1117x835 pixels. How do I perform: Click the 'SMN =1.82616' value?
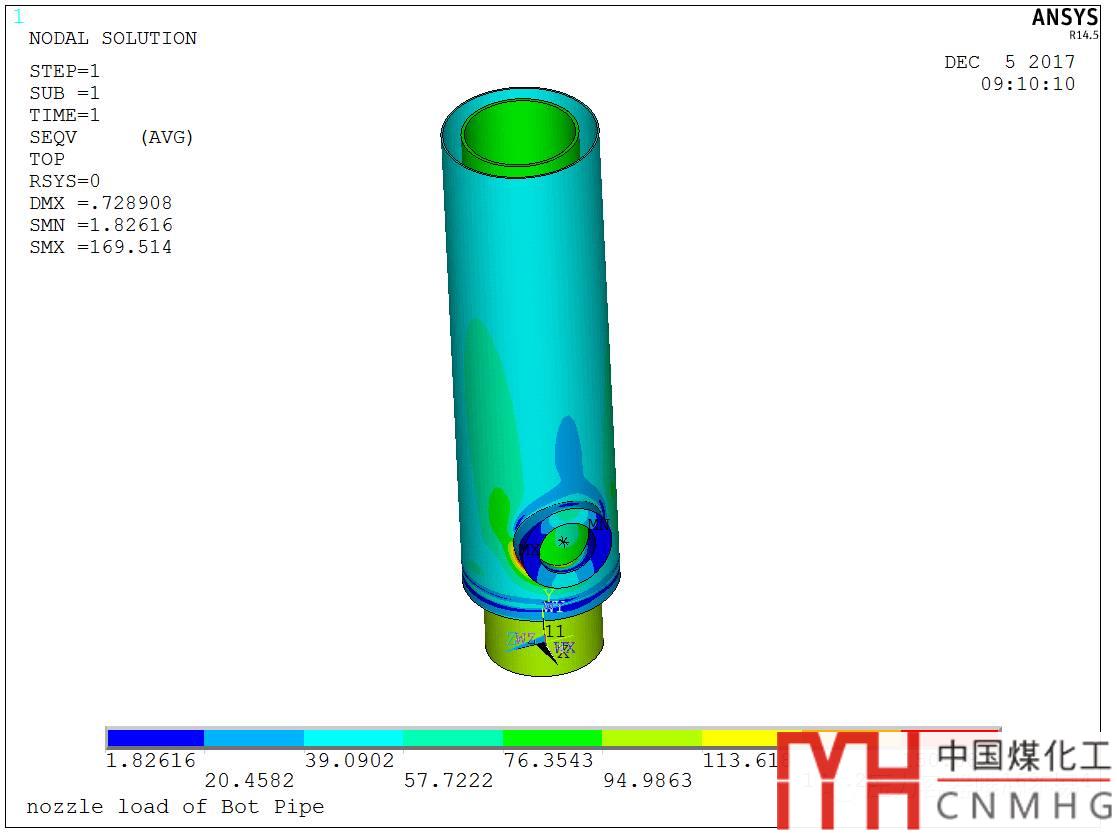(100, 225)
